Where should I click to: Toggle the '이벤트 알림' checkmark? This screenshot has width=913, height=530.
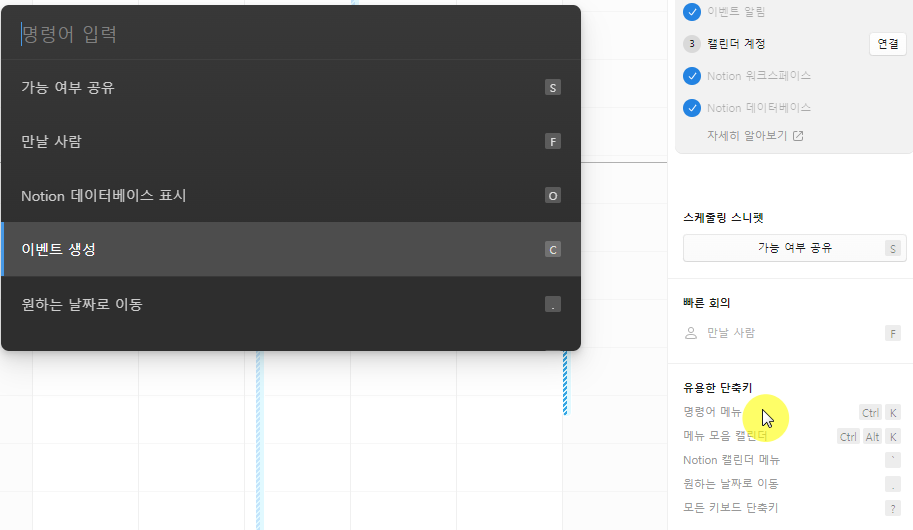pos(692,12)
